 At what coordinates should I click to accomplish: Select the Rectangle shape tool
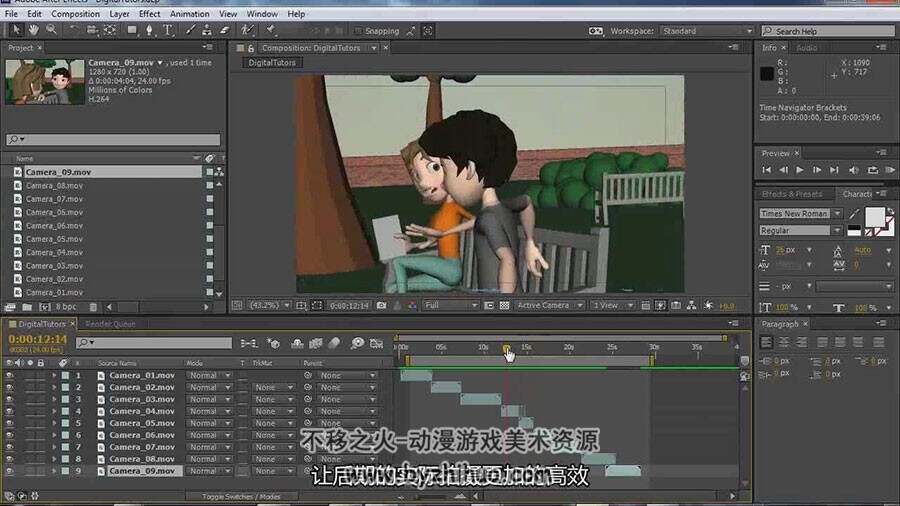[x=132, y=30]
